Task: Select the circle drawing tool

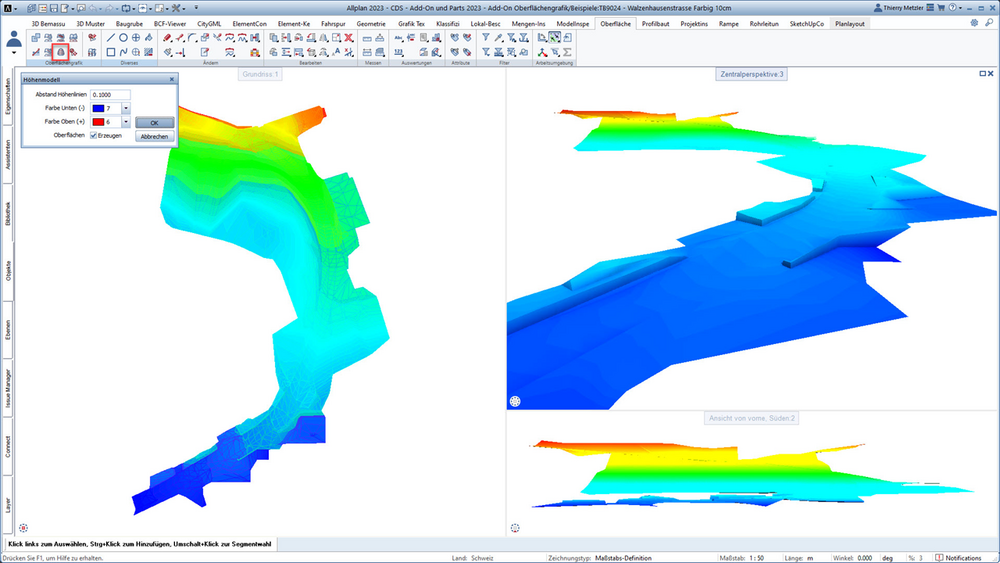Action: click(123, 38)
